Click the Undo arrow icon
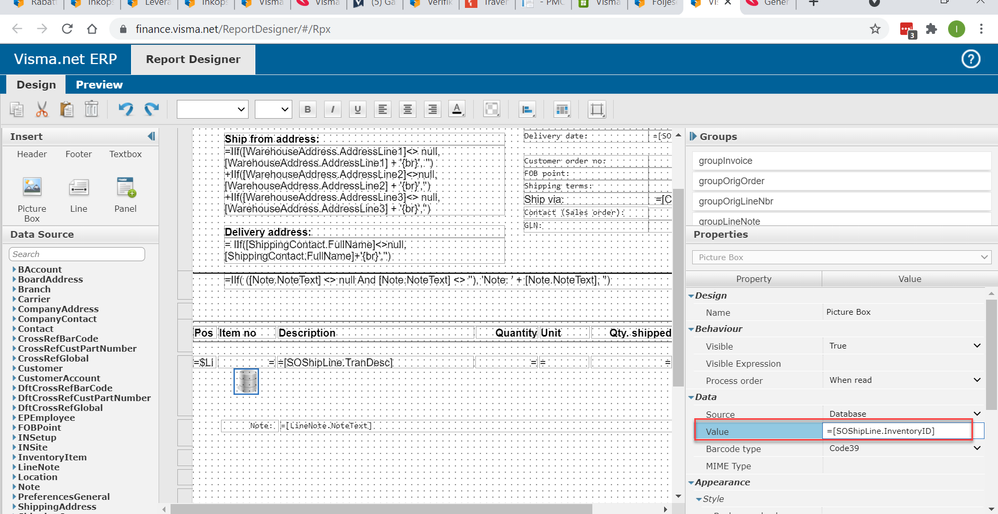Screen dimensions: 998x514 pyautogui.click(x=125, y=109)
